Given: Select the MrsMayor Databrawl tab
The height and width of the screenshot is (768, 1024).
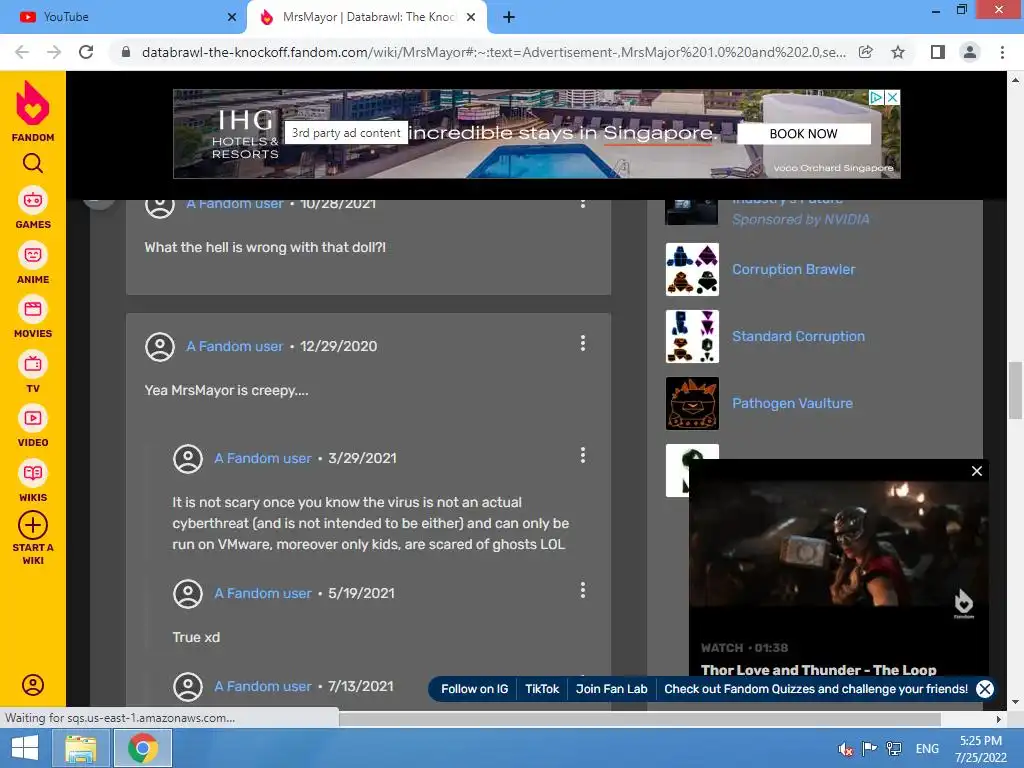Looking at the screenshot, I should [366, 17].
